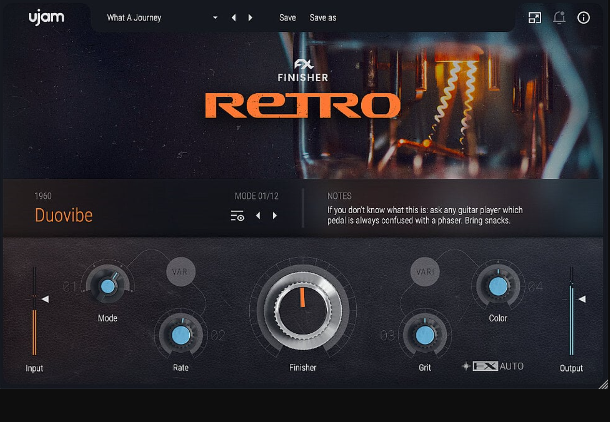This screenshot has width=610, height=422.
Task: Open the notifications bell
Action: point(559,18)
